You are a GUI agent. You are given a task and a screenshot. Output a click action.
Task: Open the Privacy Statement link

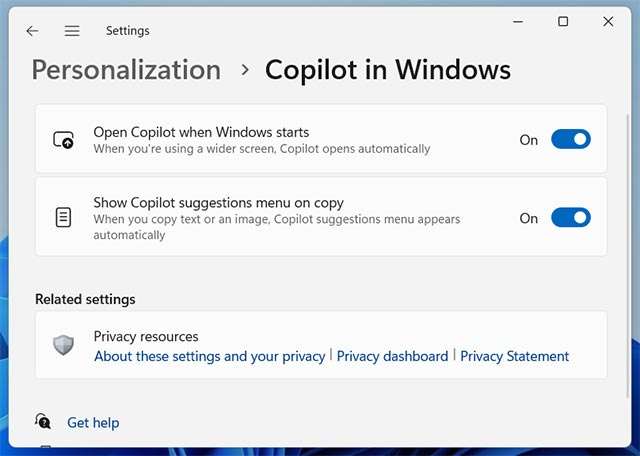(514, 356)
